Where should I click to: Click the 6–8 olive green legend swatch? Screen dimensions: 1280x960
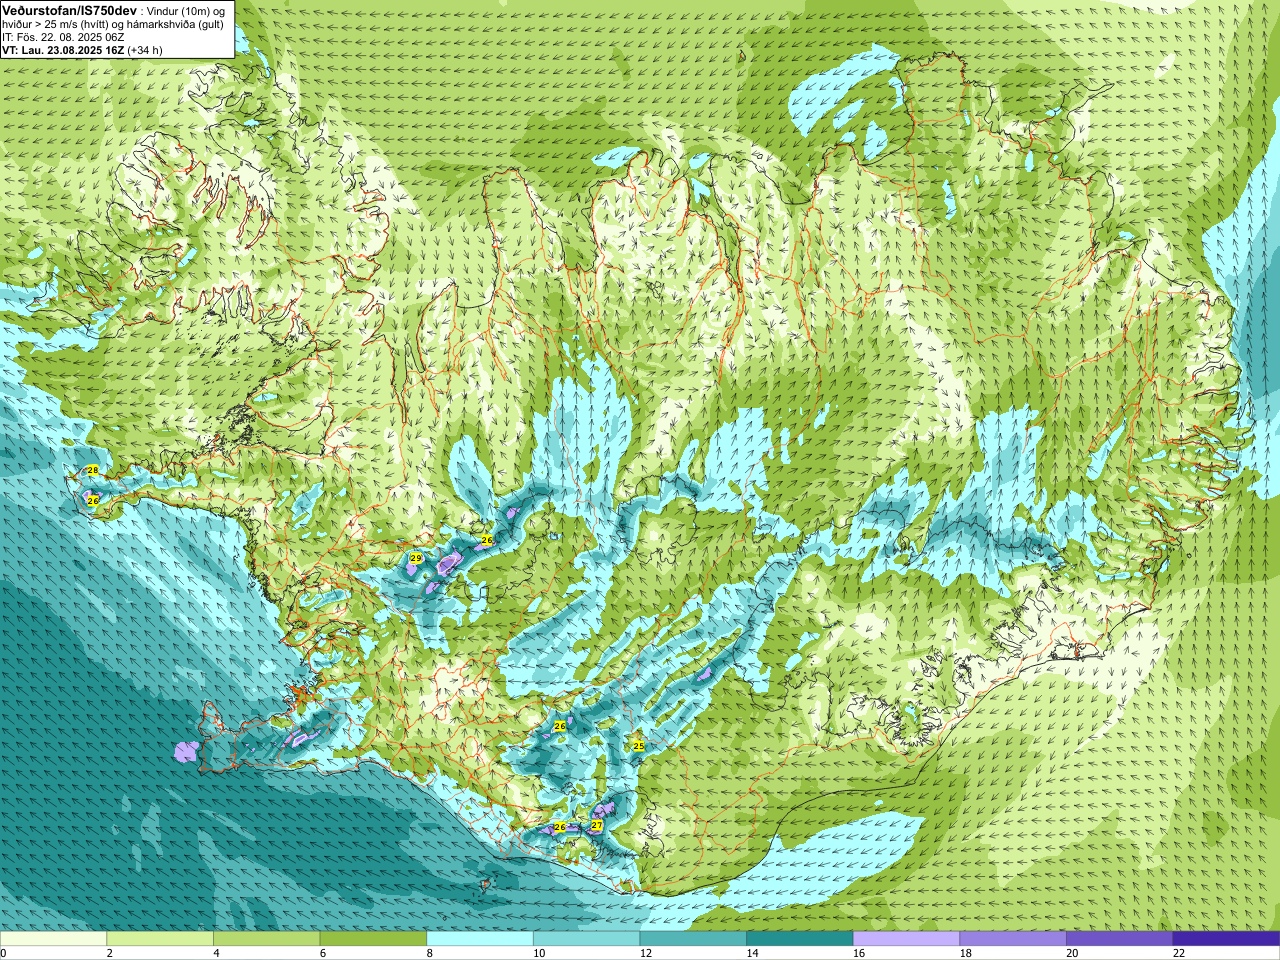373,939
